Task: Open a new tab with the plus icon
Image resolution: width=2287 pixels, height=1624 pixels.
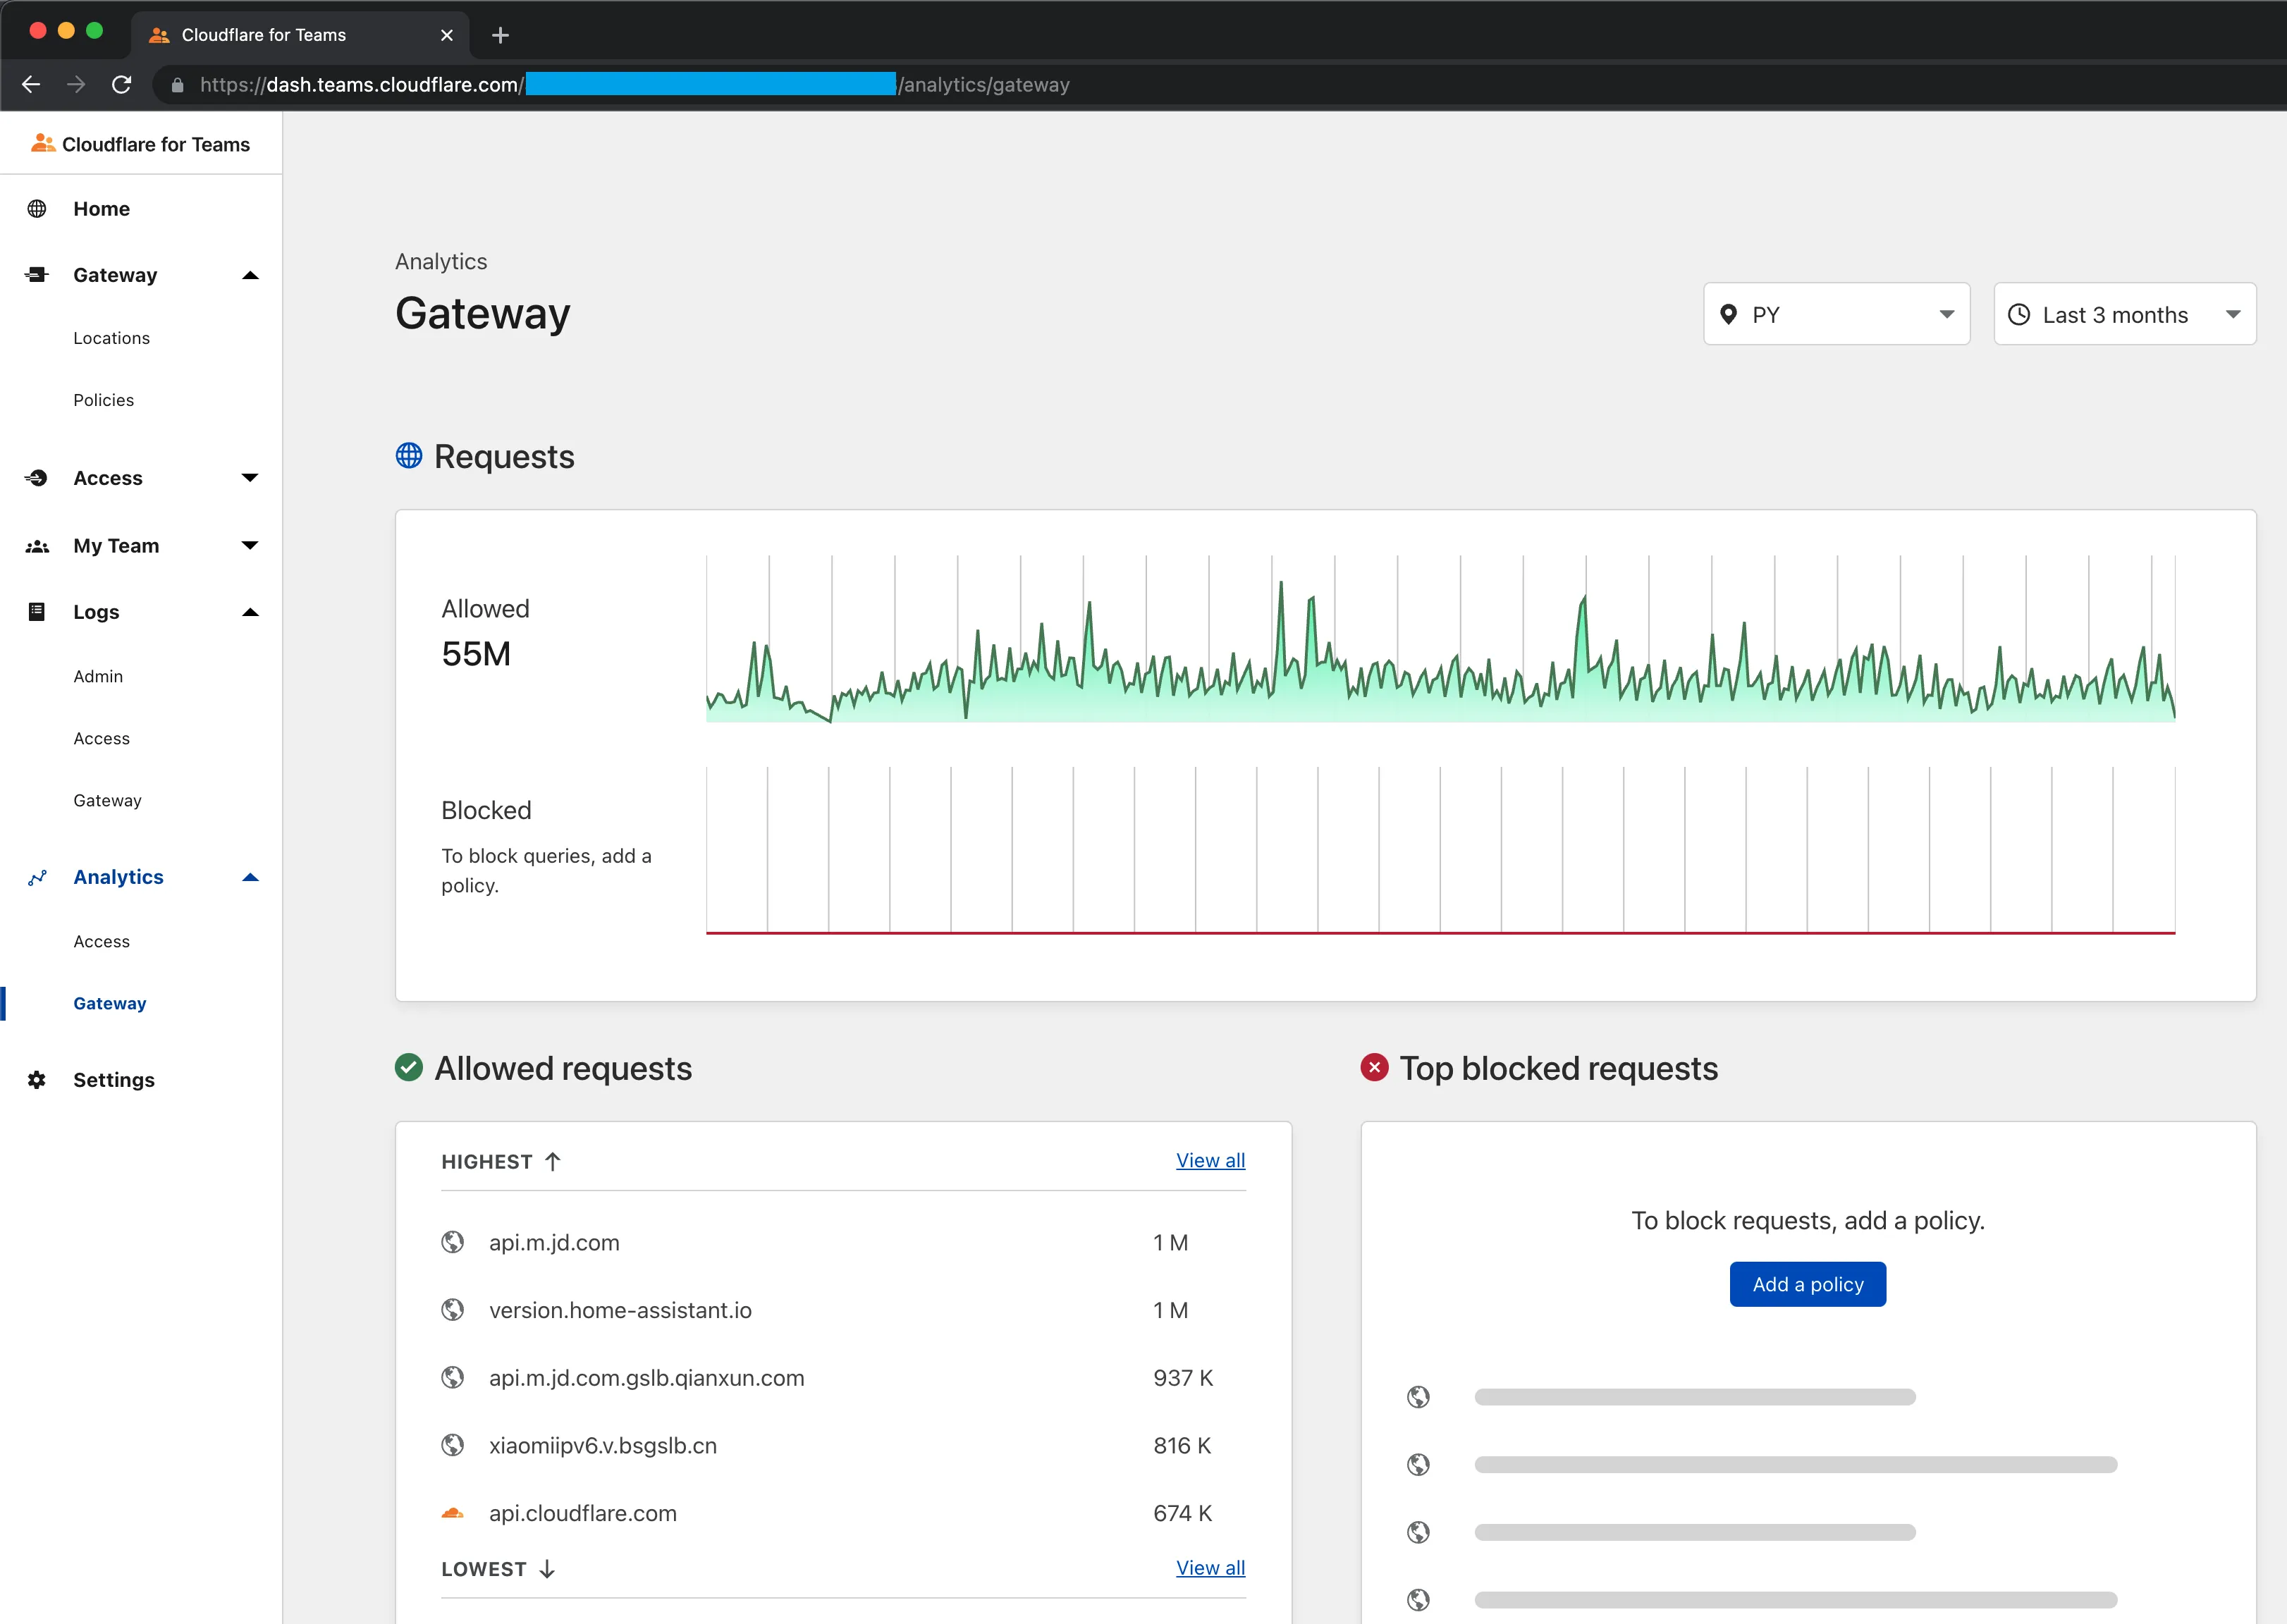Action: (500, 35)
